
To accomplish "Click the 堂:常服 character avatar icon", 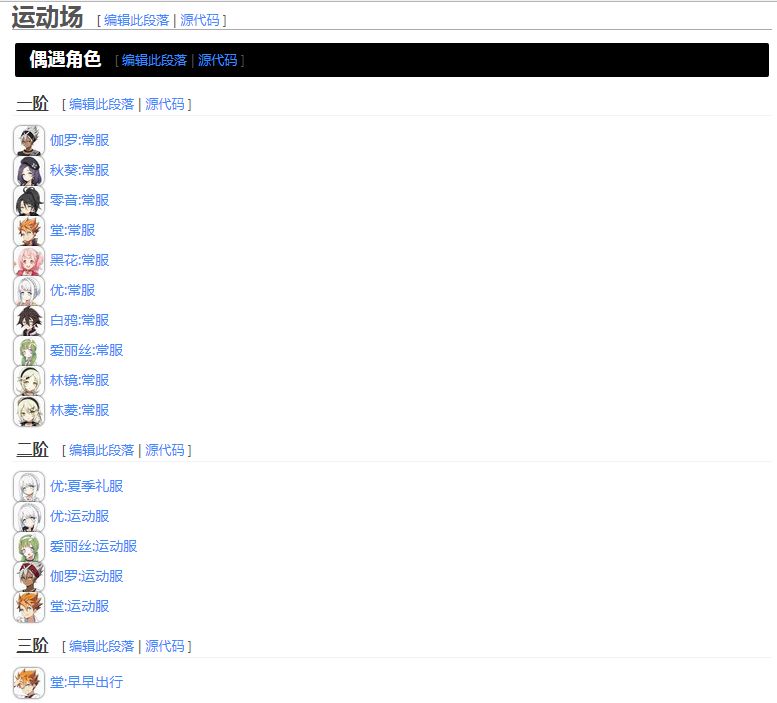I will (x=29, y=230).
